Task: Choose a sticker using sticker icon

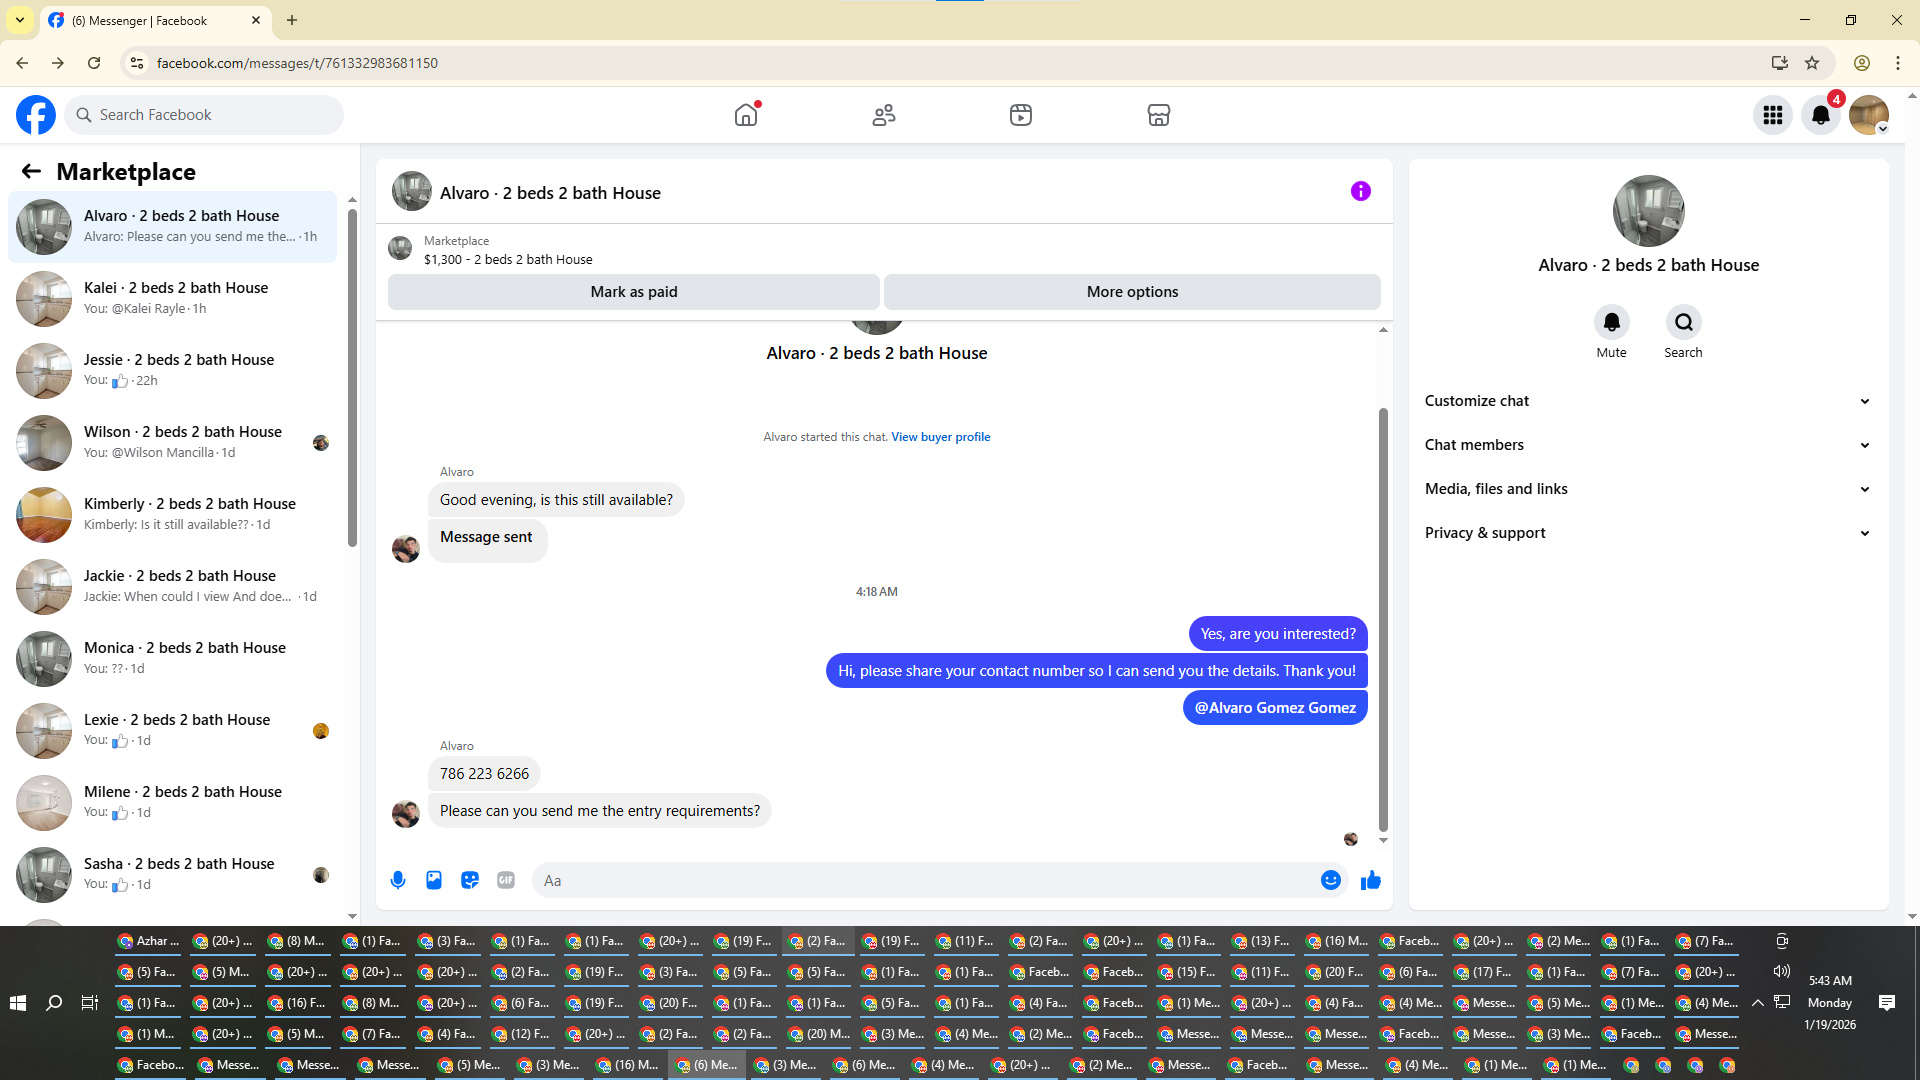Action: [470, 880]
